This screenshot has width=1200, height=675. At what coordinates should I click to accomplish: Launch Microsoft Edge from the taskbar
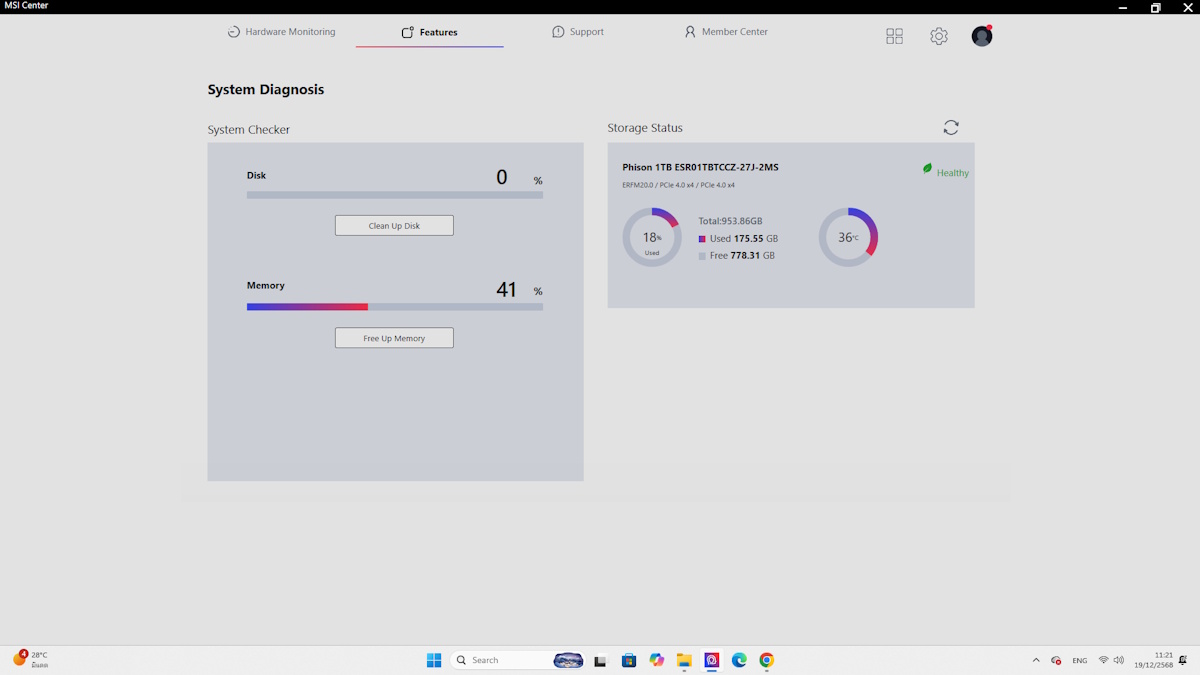pyautogui.click(x=739, y=660)
